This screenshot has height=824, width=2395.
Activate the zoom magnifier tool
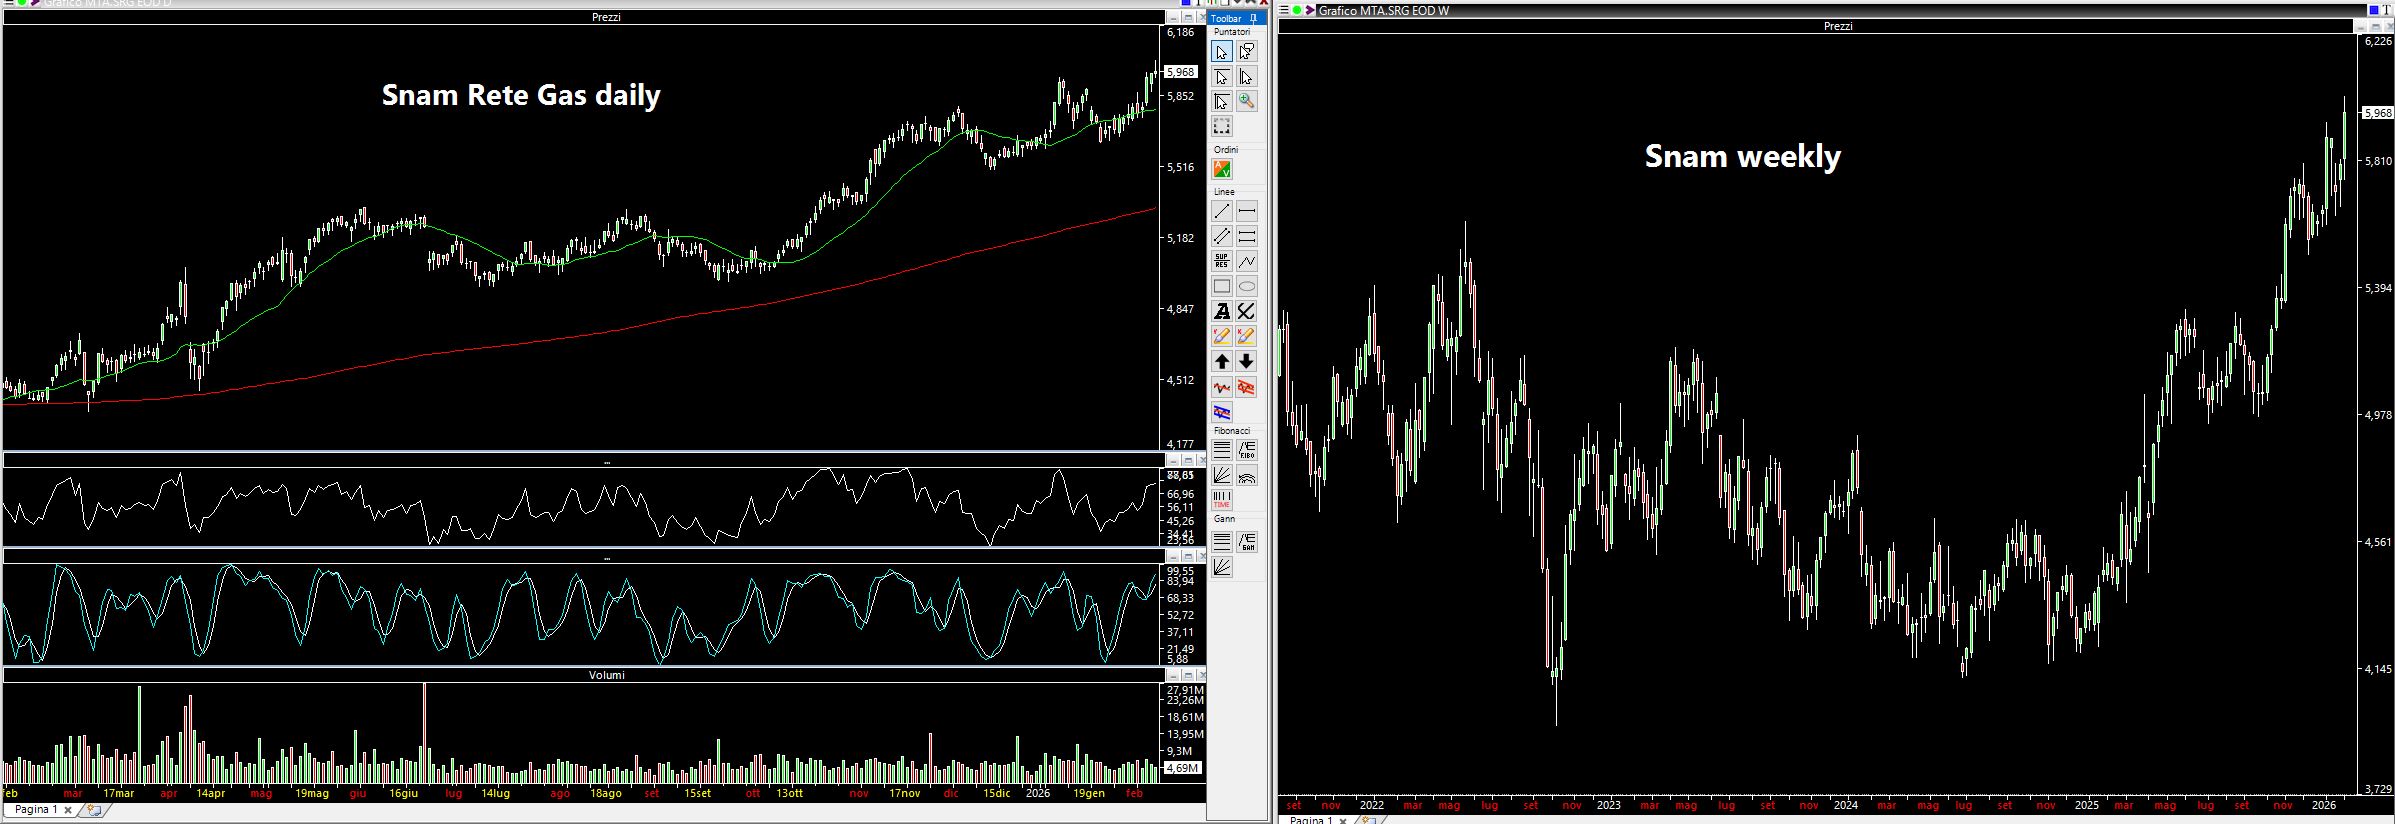(x=1246, y=101)
